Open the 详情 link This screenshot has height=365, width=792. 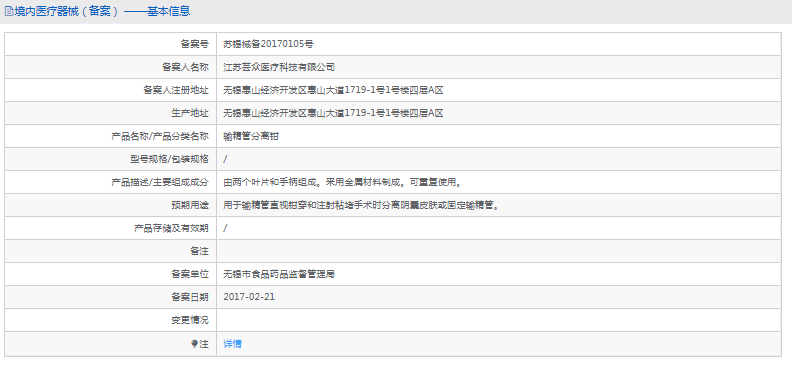coord(232,344)
